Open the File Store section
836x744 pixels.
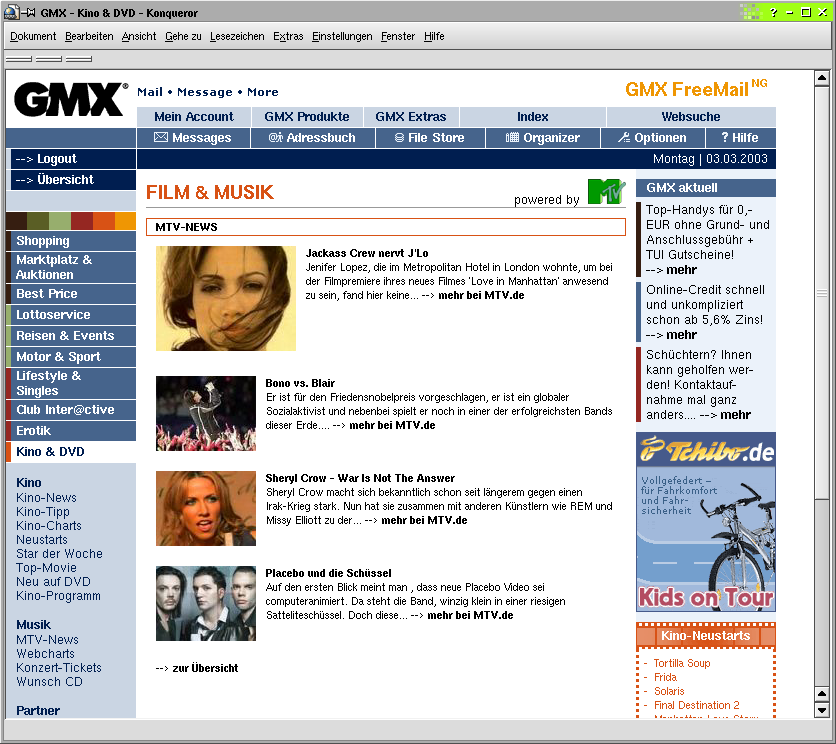pos(430,138)
